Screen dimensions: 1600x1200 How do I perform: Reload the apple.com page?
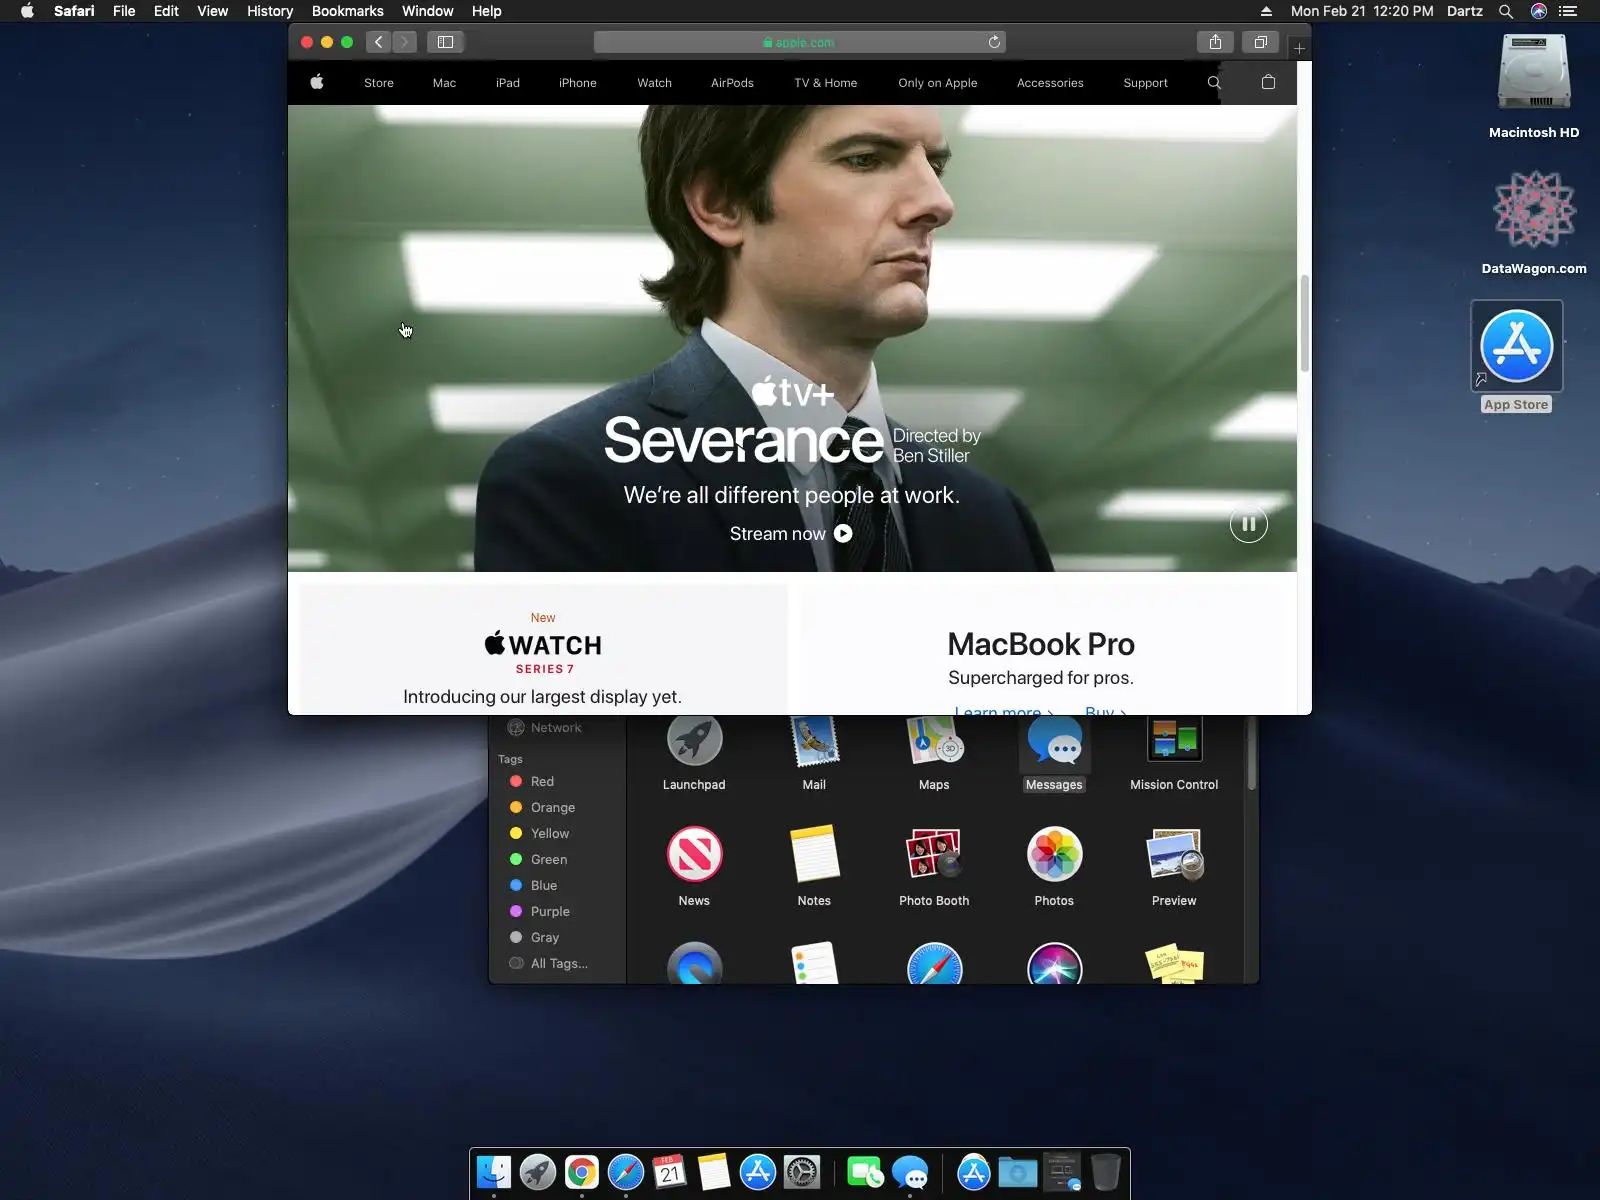coord(994,42)
